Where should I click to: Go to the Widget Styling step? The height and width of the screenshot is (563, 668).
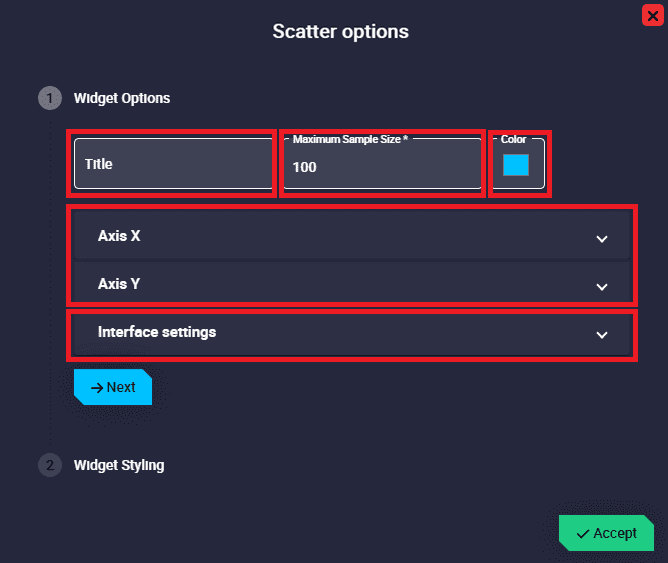[119, 465]
